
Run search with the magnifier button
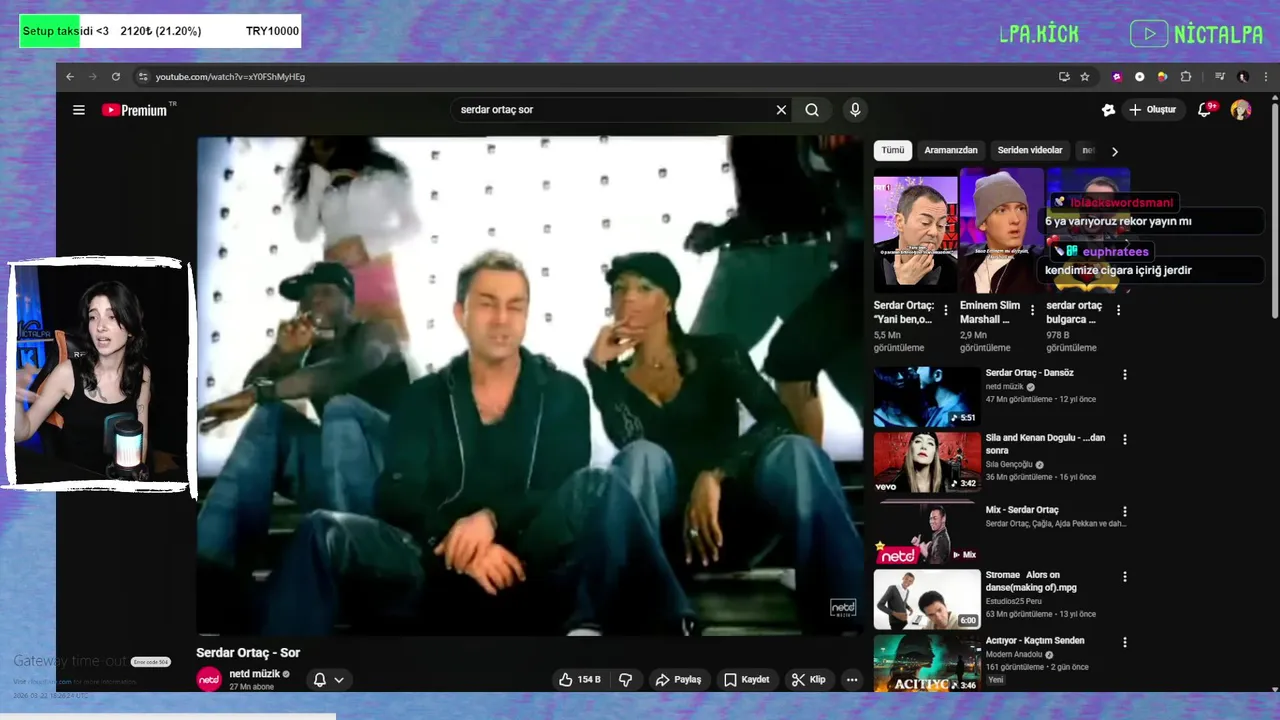pyautogui.click(x=812, y=110)
